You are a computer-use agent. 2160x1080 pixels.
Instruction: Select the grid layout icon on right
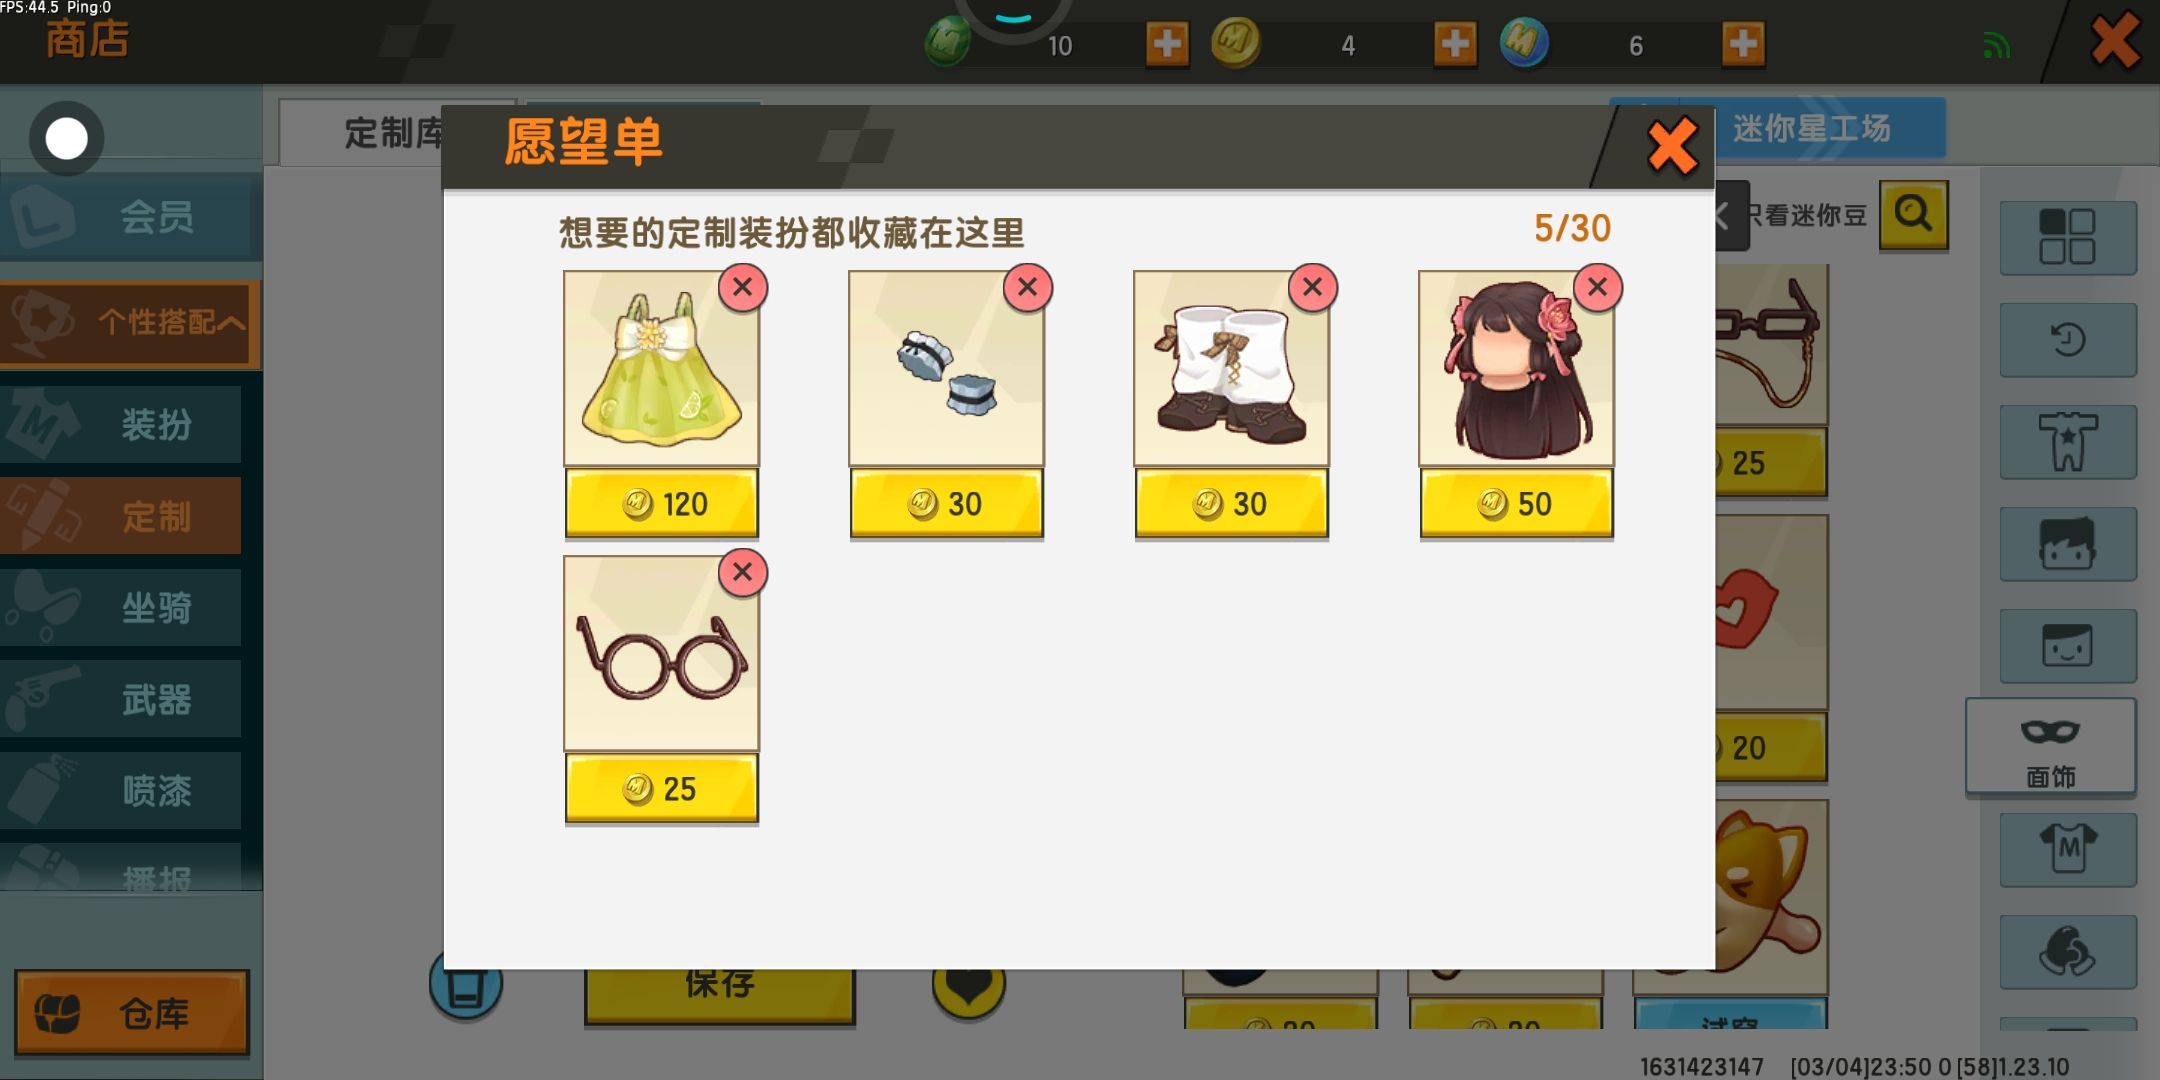click(x=2067, y=237)
